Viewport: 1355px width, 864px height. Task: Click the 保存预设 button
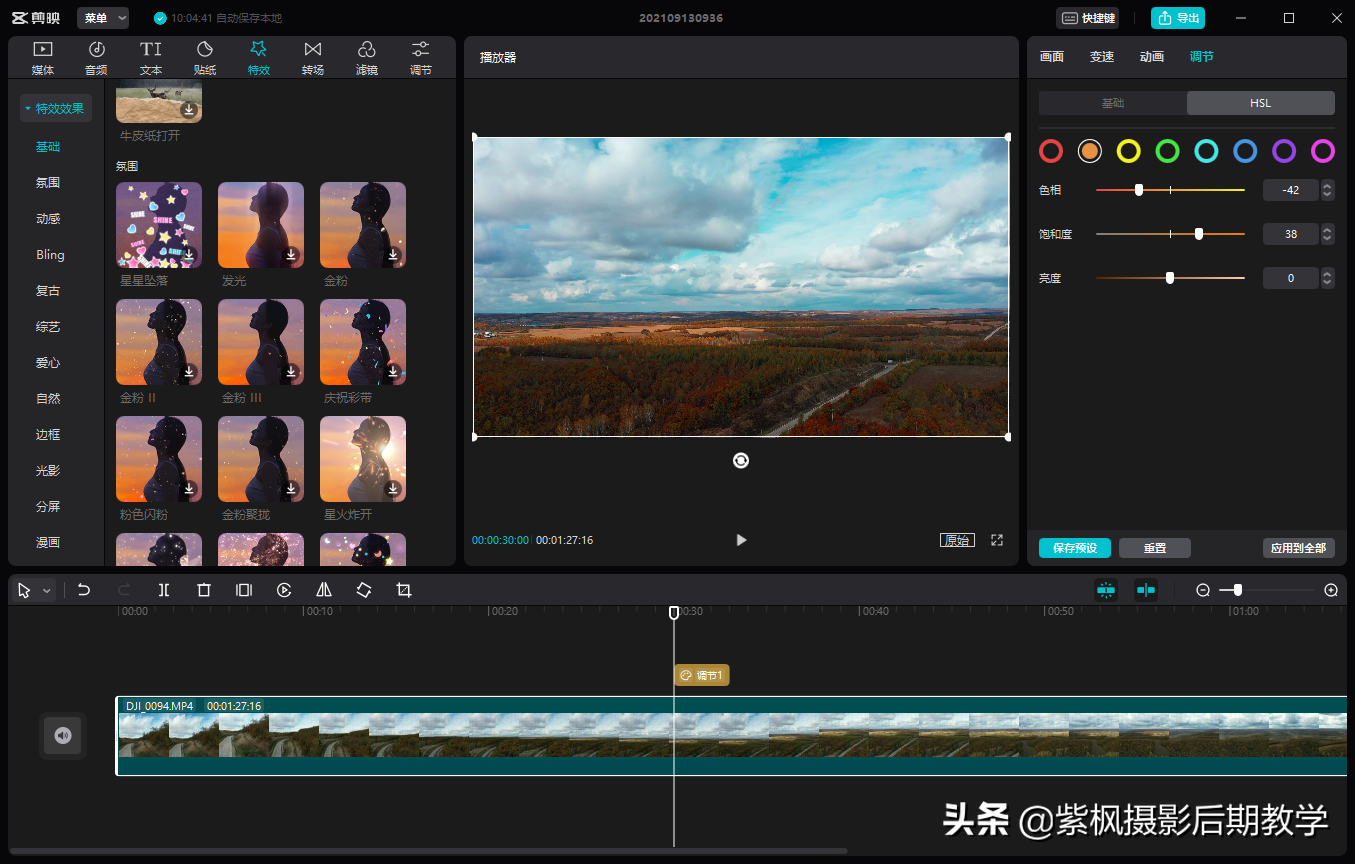1075,548
